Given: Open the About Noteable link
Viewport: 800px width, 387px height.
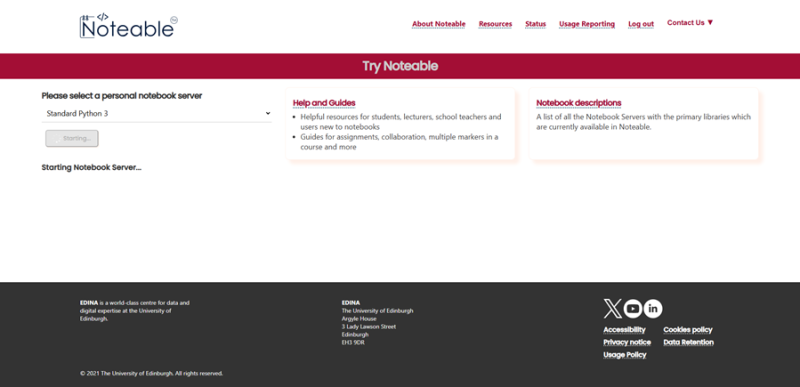Looking at the screenshot, I should pyautogui.click(x=439, y=24).
